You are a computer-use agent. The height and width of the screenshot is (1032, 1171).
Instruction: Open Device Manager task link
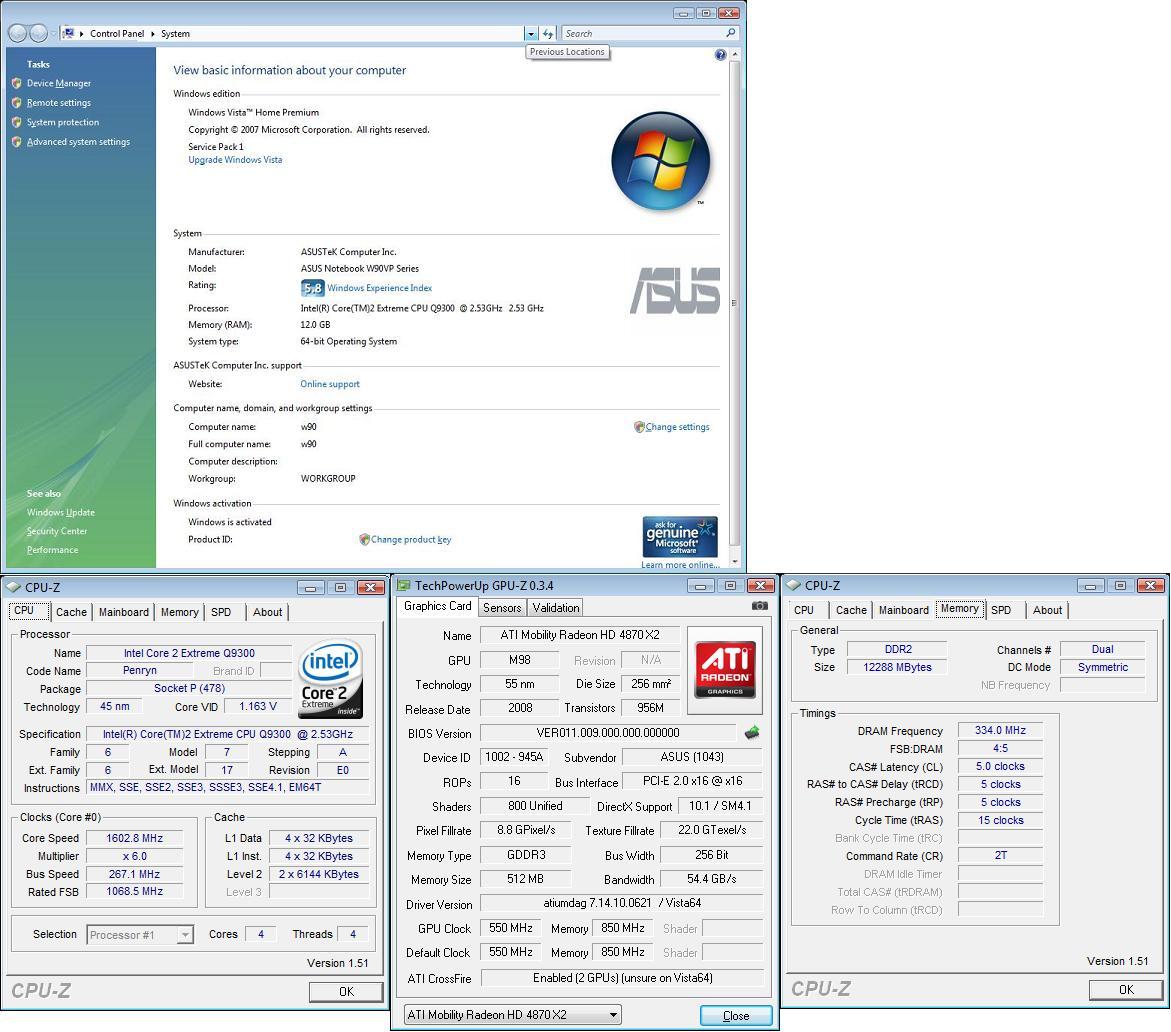(59, 84)
